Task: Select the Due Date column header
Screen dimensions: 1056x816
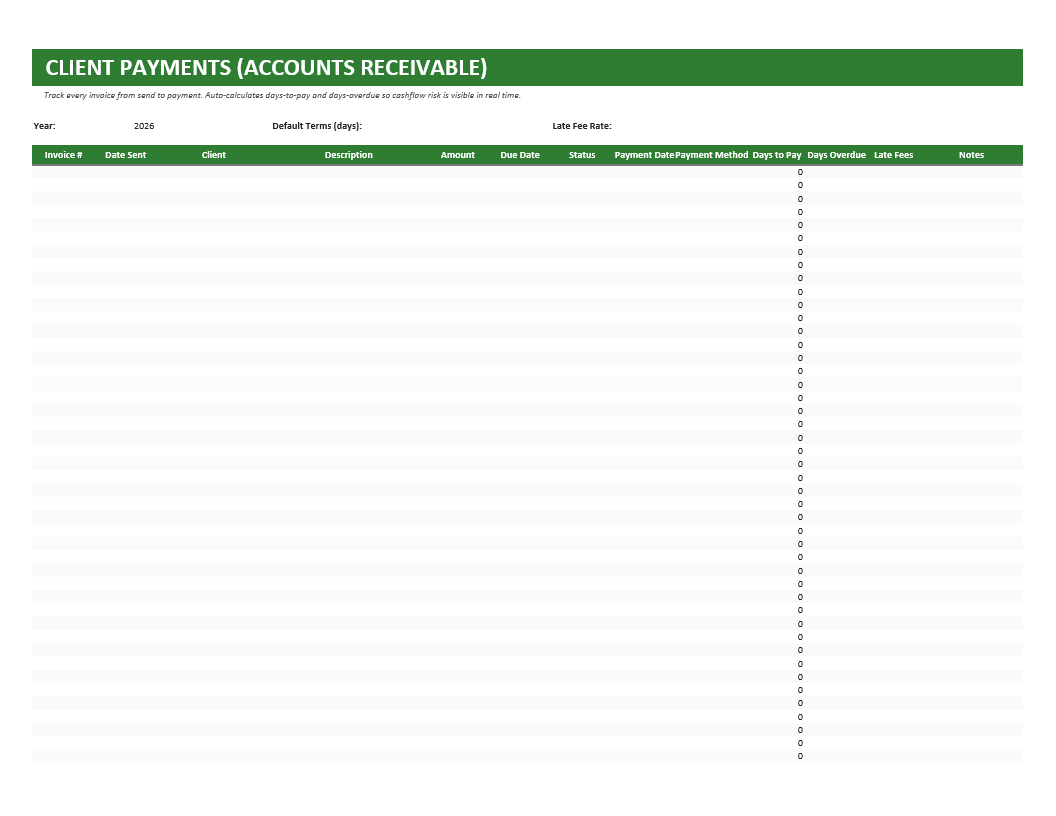Action: (x=520, y=155)
